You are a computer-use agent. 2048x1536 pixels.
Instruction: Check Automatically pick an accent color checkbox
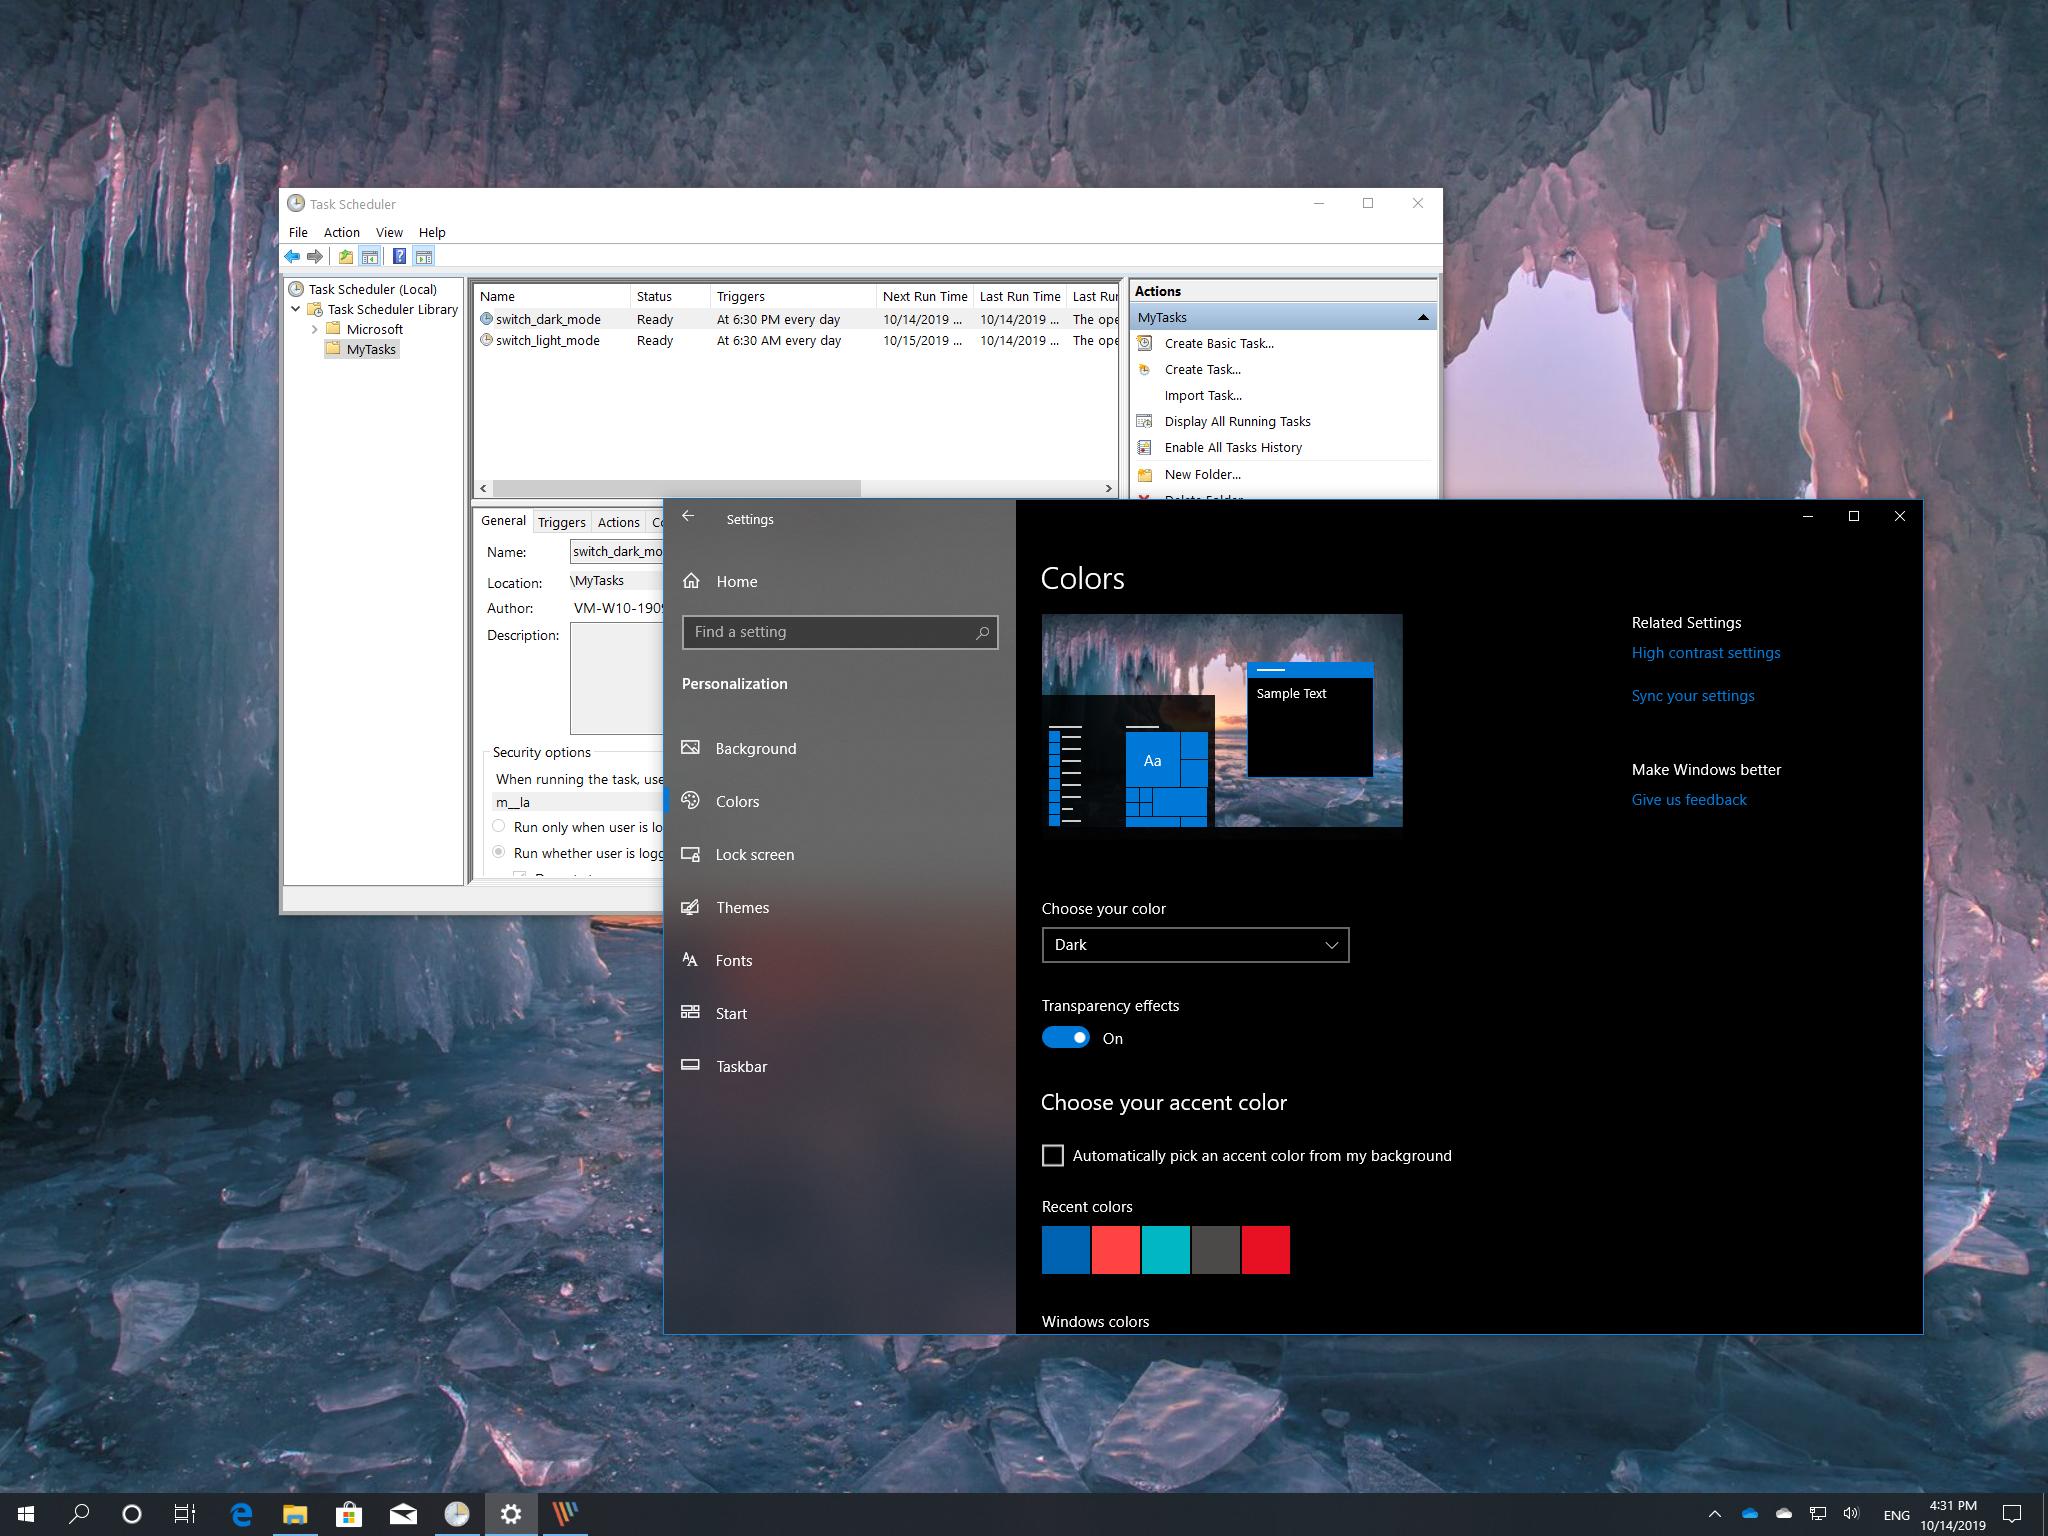[1052, 1156]
